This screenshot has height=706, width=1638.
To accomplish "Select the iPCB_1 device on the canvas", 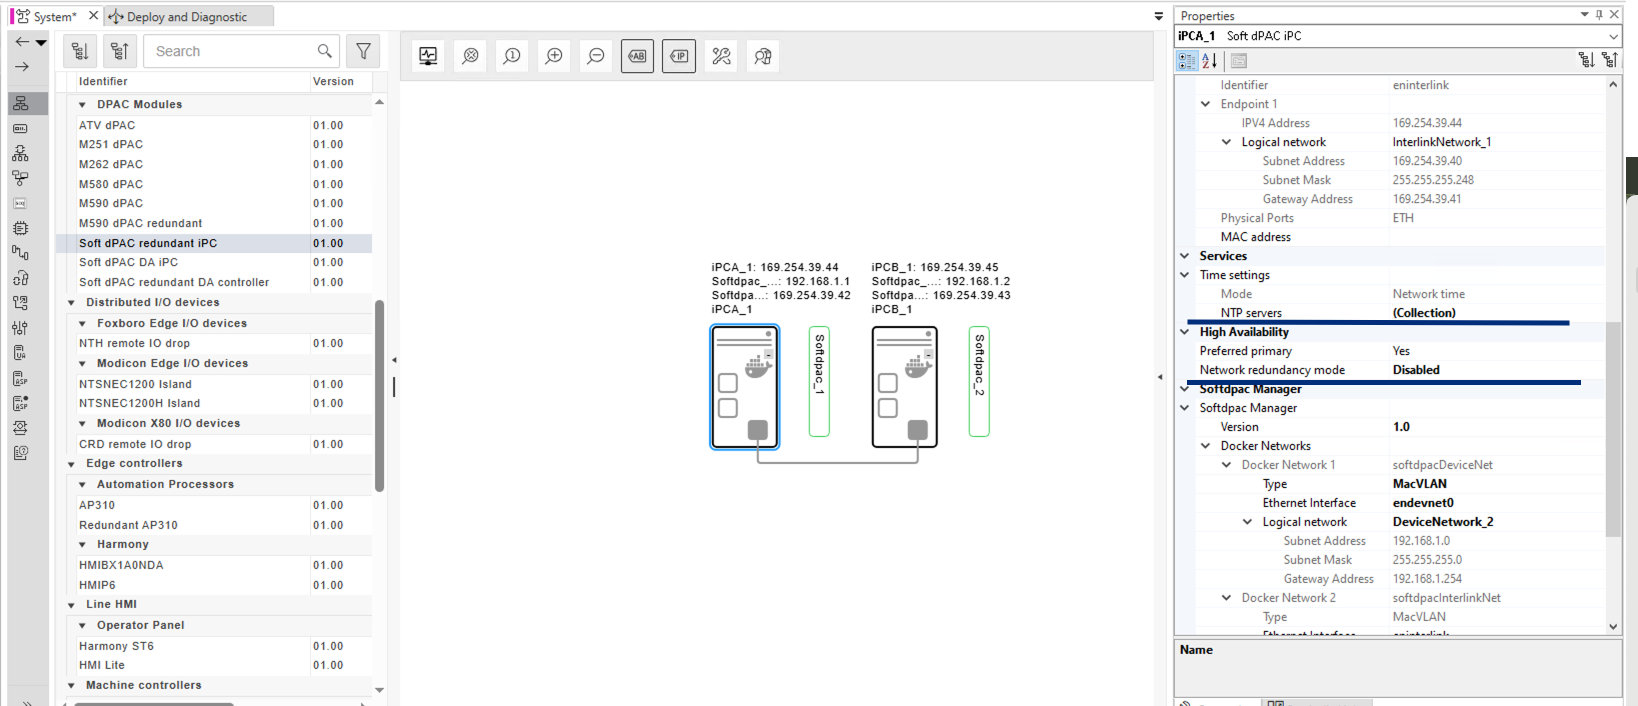I will [x=905, y=387].
